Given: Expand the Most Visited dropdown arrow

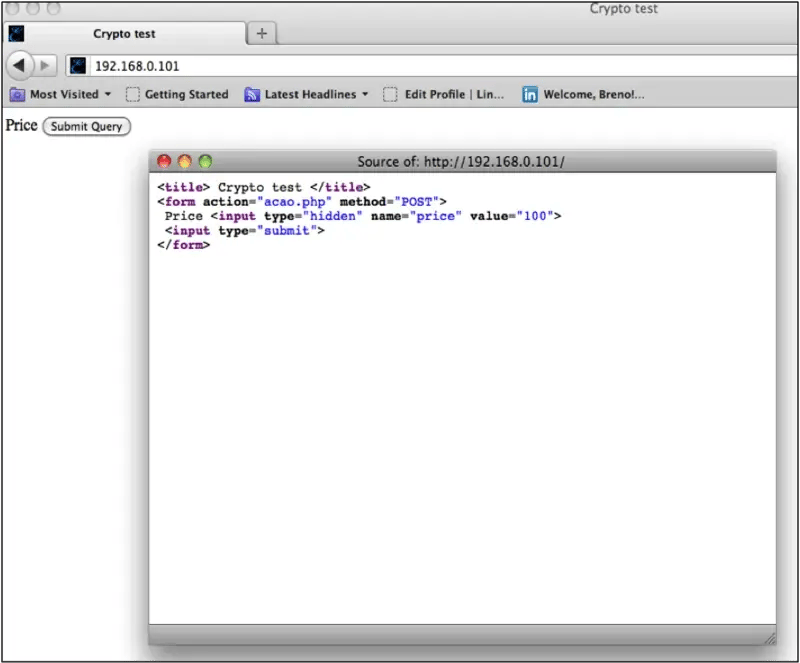Looking at the screenshot, I should pos(107,95).
